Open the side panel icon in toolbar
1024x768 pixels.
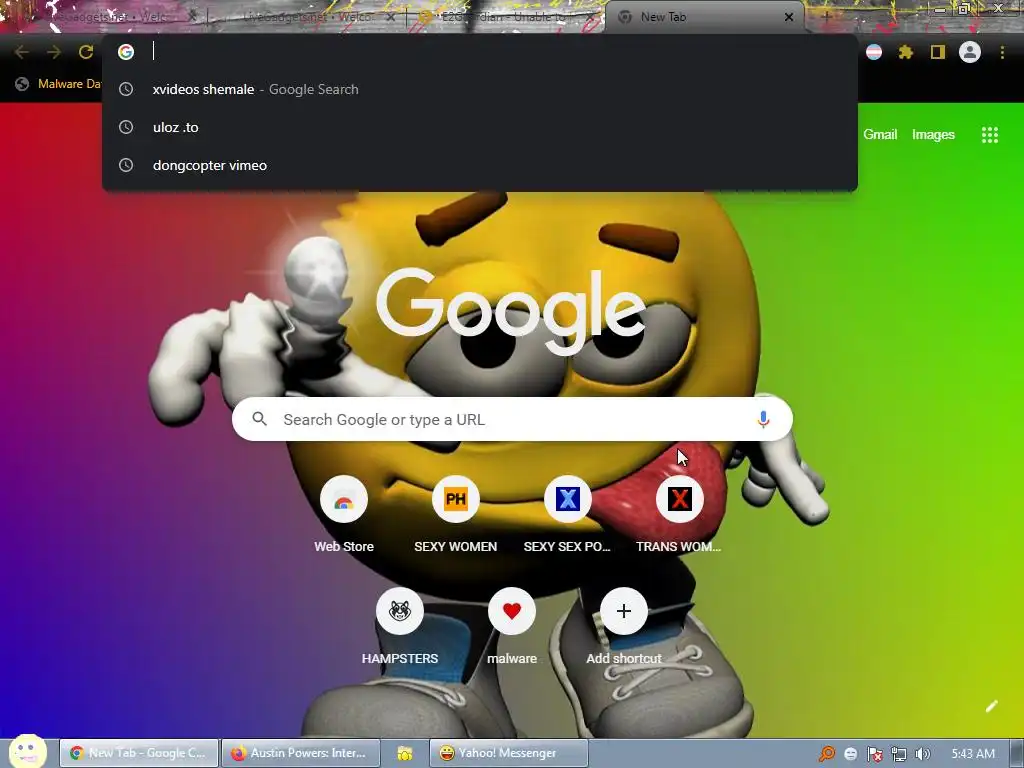938,52
